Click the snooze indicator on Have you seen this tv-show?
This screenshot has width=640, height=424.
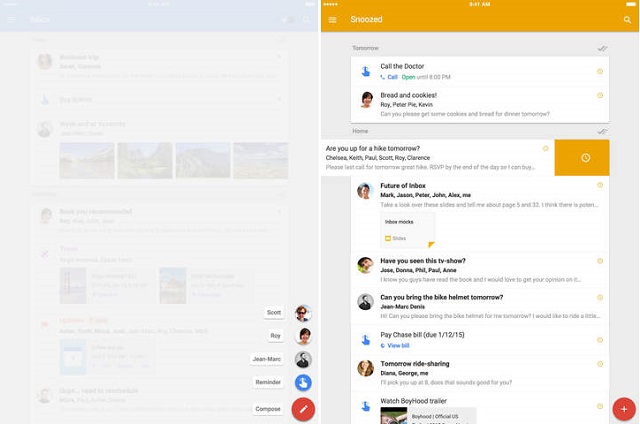click(600, 261)
